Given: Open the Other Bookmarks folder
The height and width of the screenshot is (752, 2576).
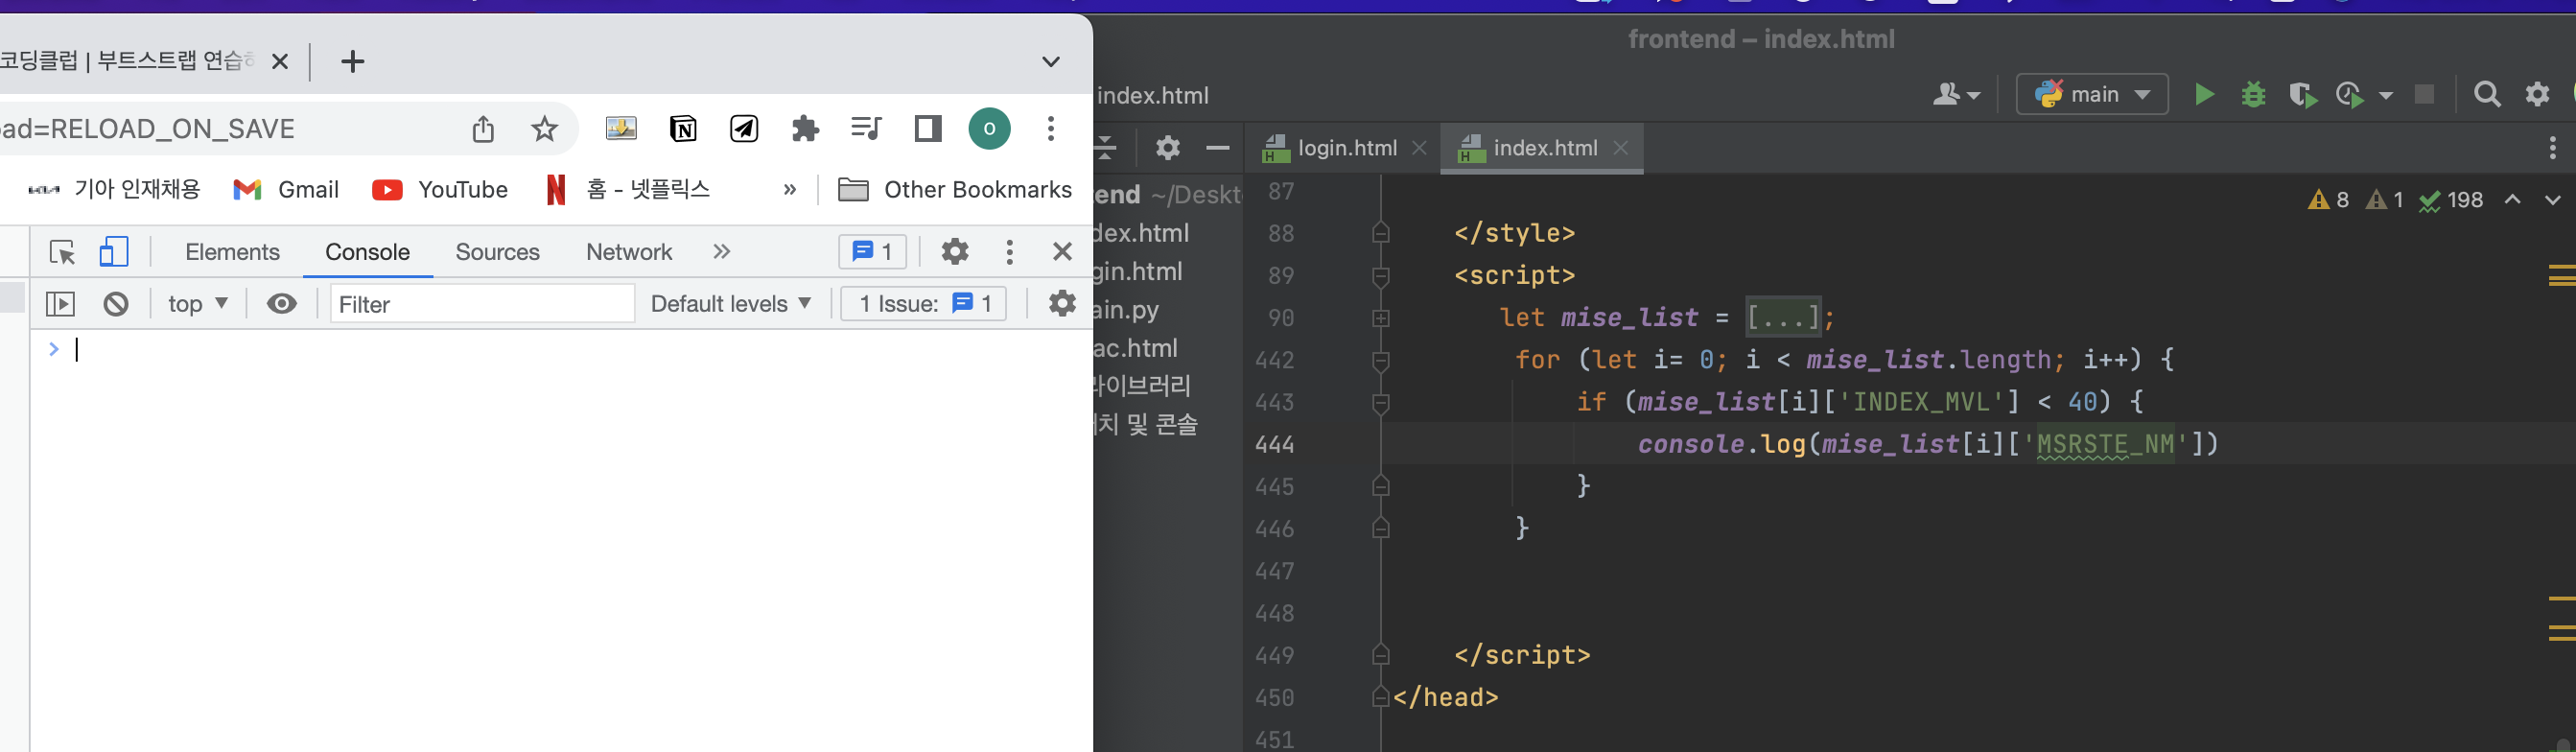Looking at the screenshot, I should 954,190.
